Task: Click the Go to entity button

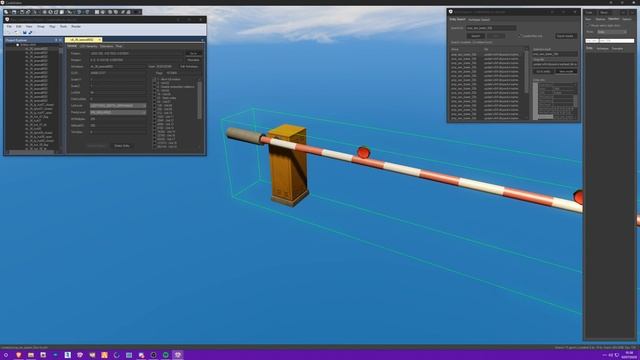Action: coord(544,71)
